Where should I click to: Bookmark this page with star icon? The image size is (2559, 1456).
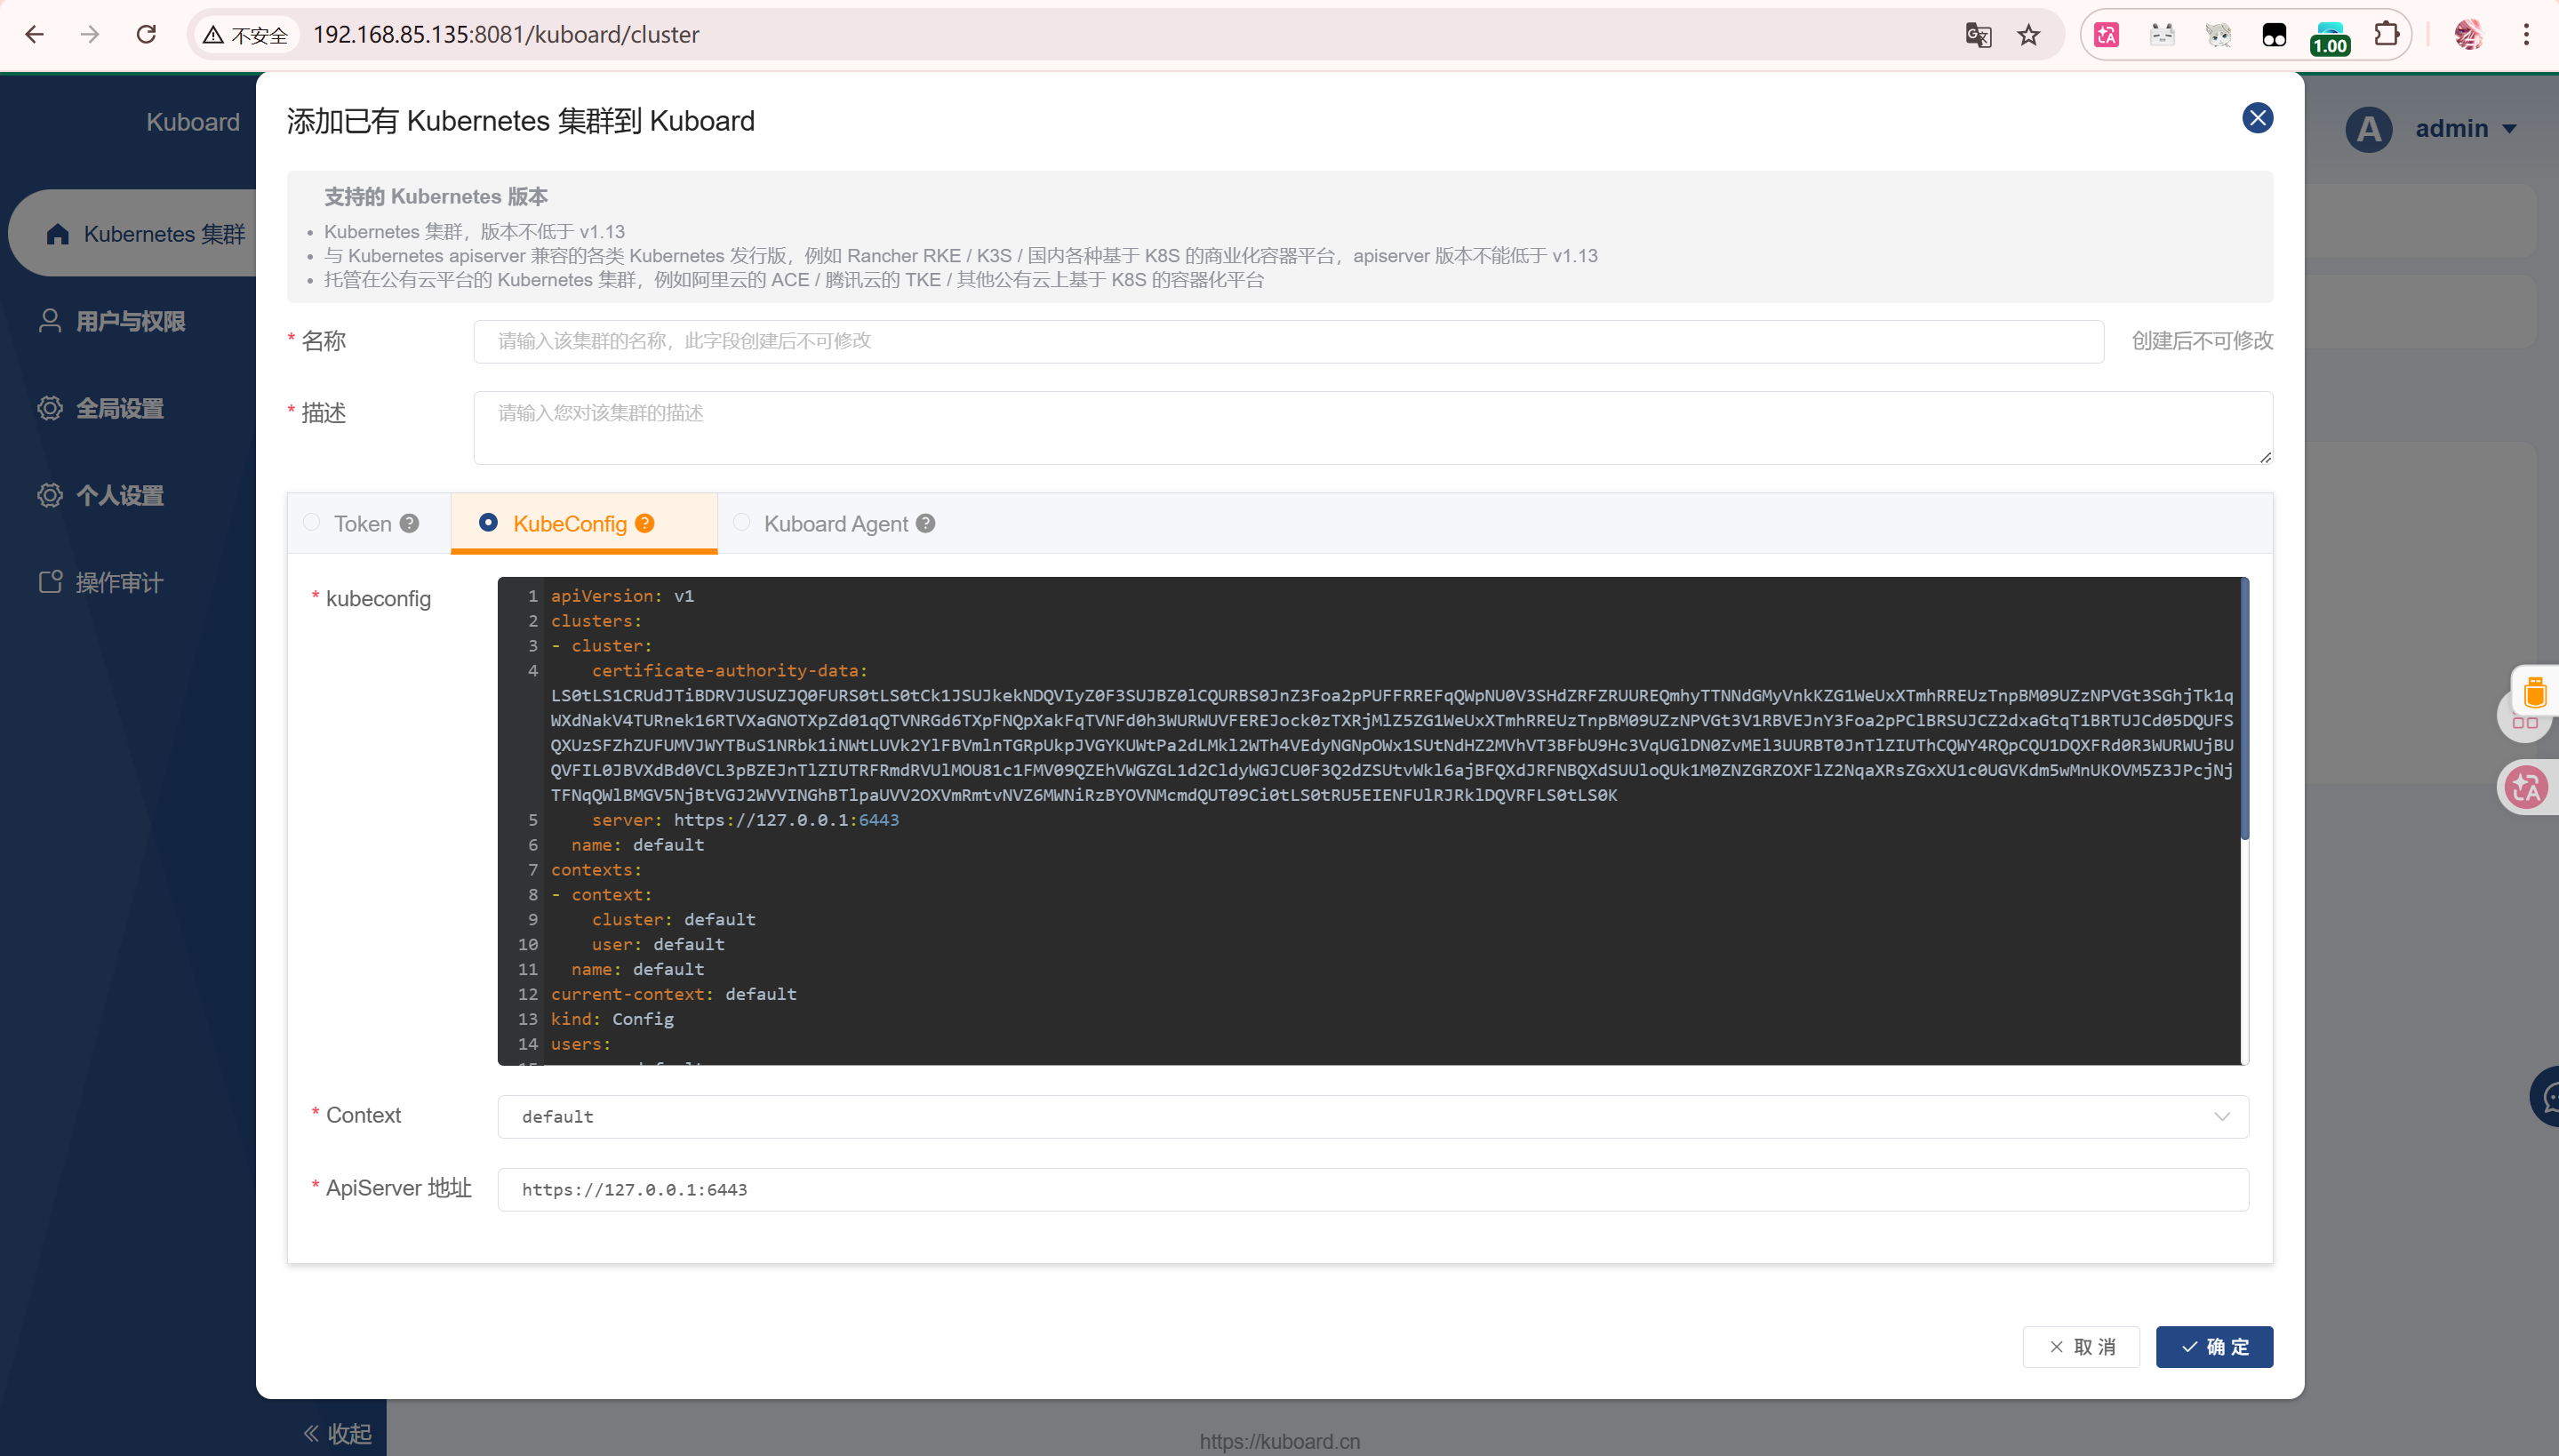click(2028, 35)
